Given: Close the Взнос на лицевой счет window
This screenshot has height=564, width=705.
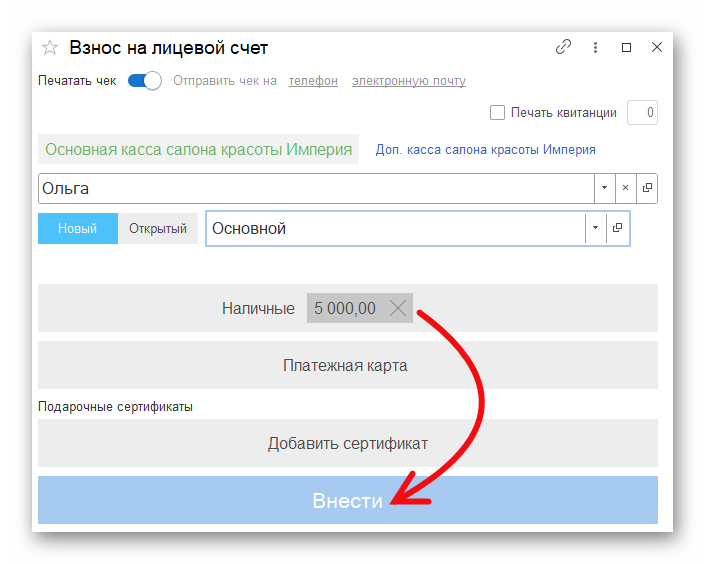Looking at the screenshot, I should pyautogui.click(x=657, y=47).
